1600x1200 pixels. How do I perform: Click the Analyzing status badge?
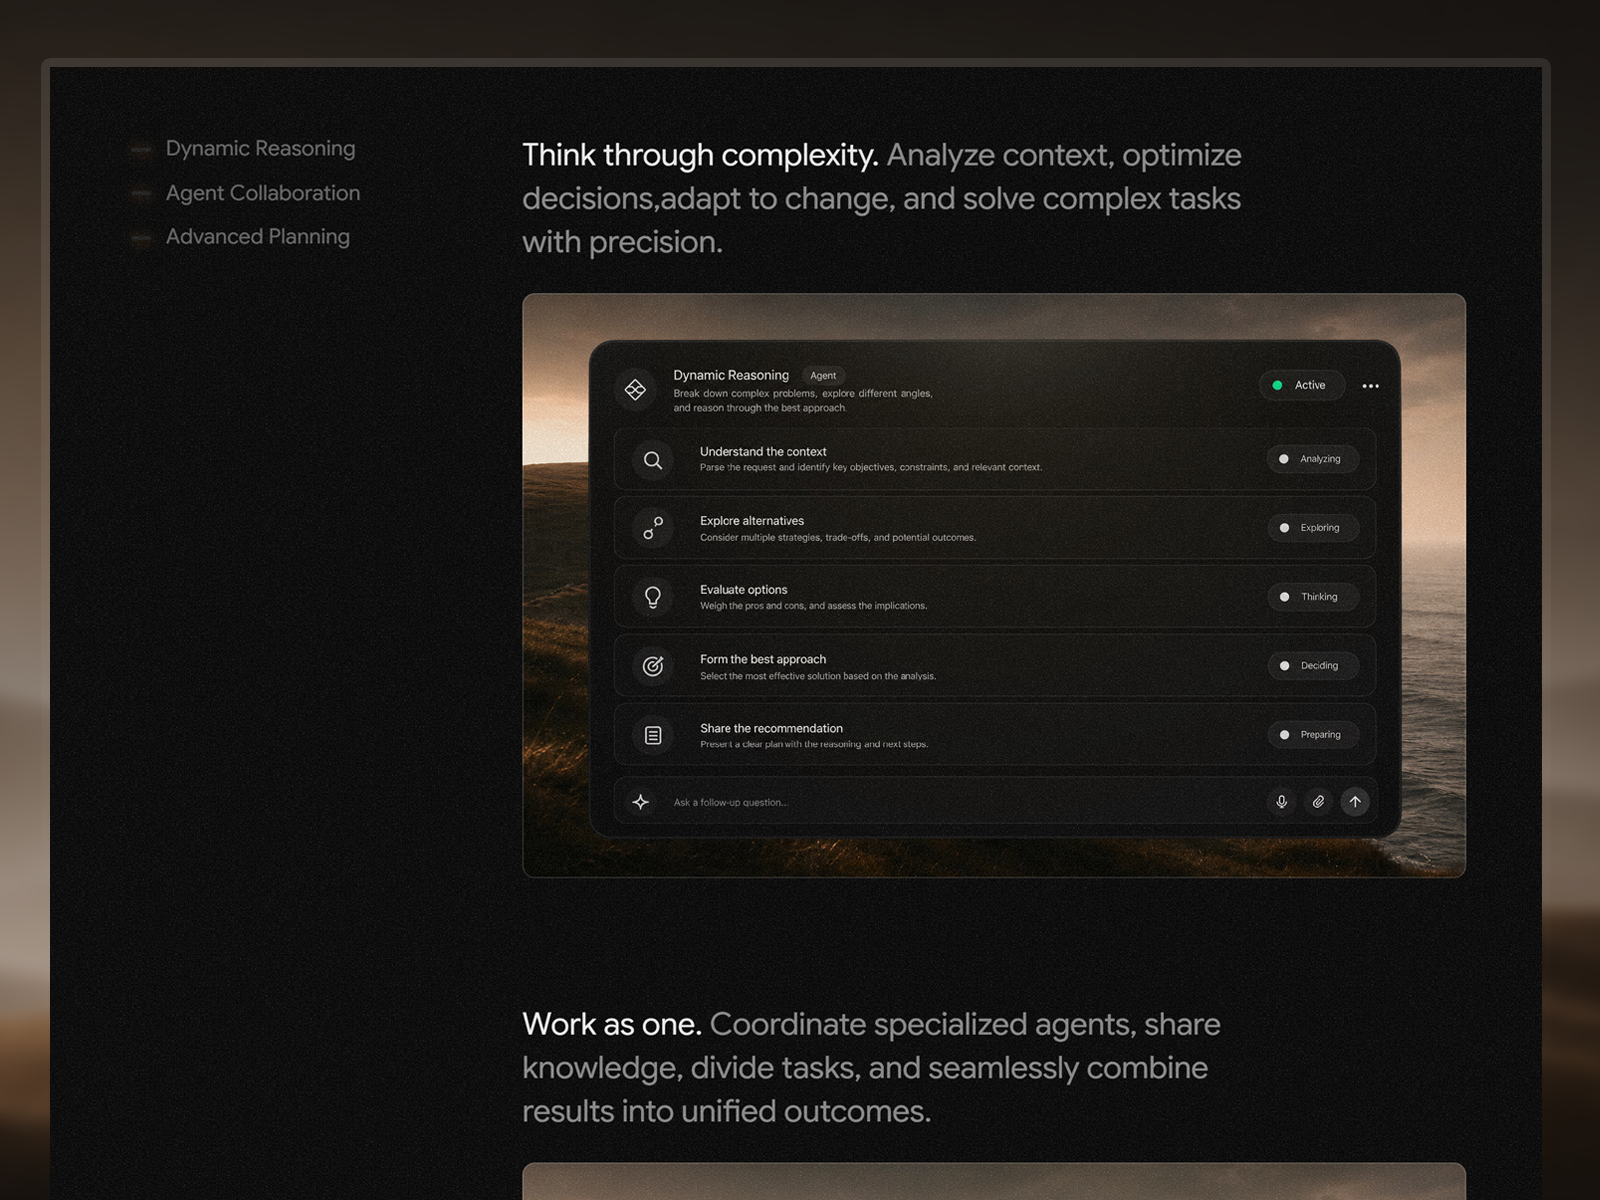(x=1312, y=459)
